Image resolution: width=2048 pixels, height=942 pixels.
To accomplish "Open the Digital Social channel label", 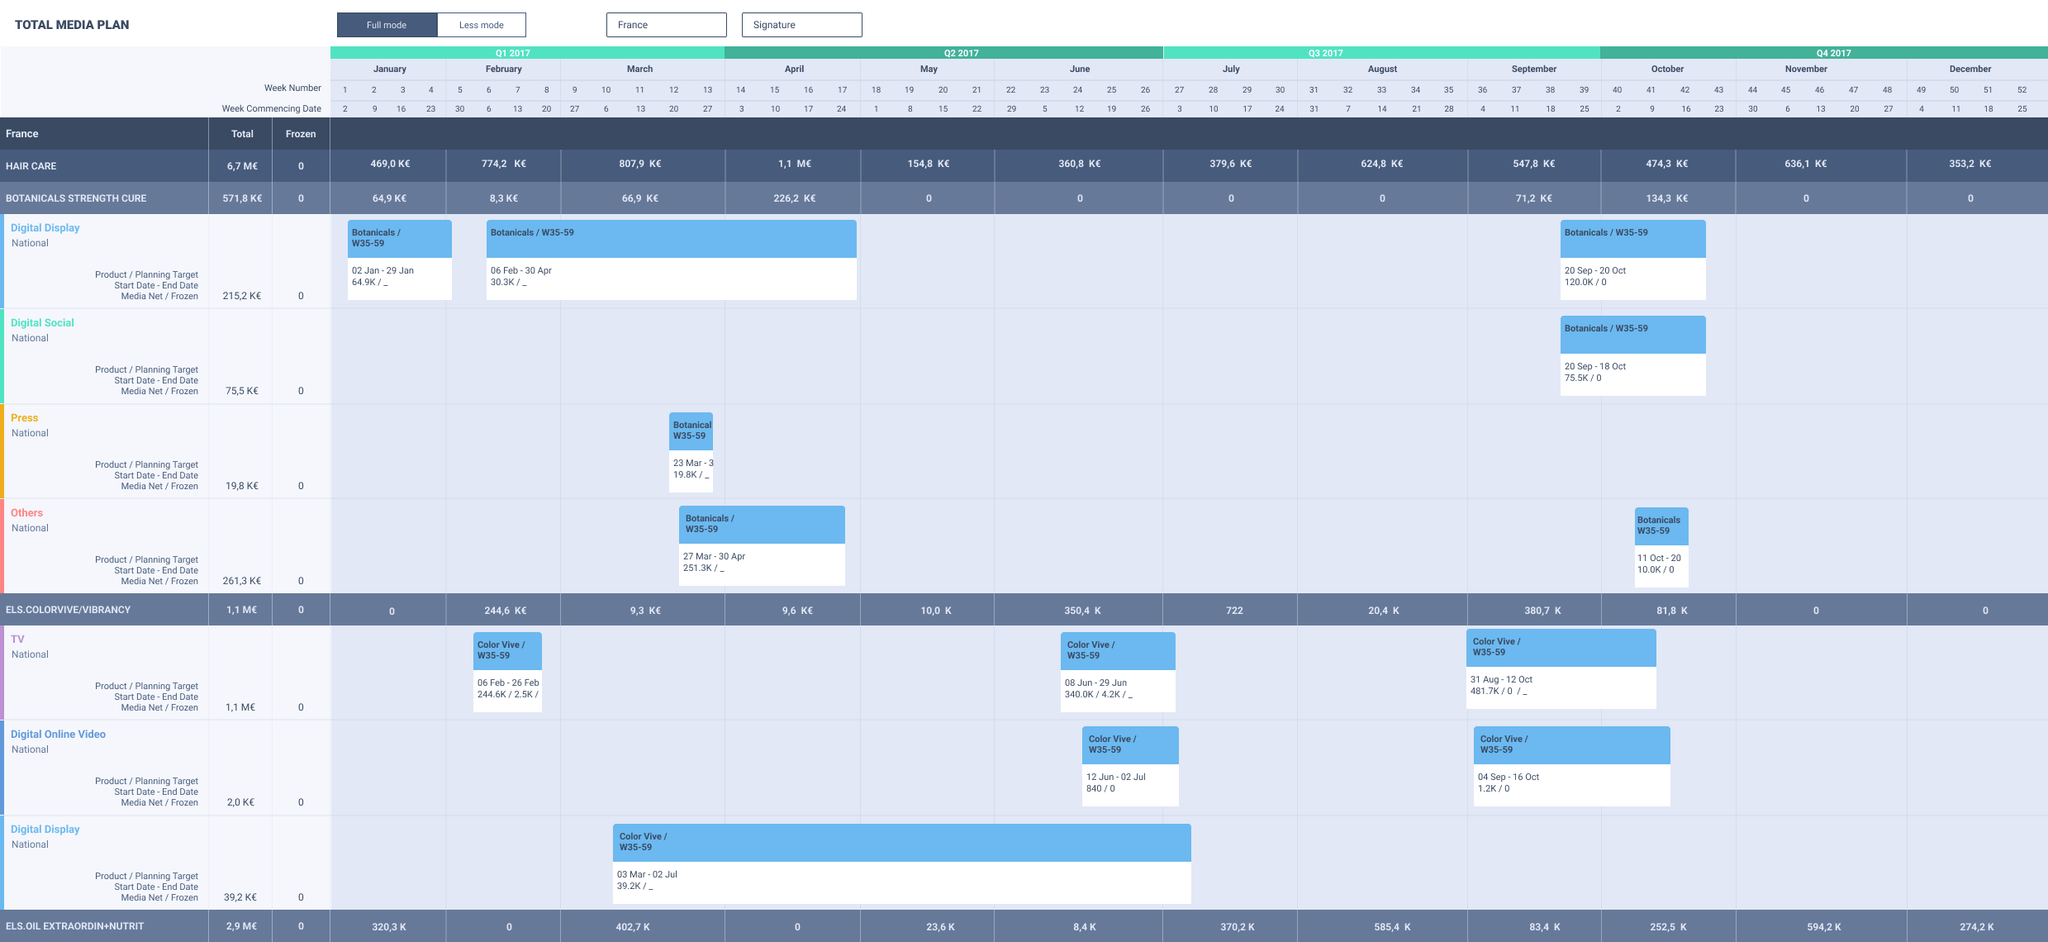I will (x=42, y=323).
